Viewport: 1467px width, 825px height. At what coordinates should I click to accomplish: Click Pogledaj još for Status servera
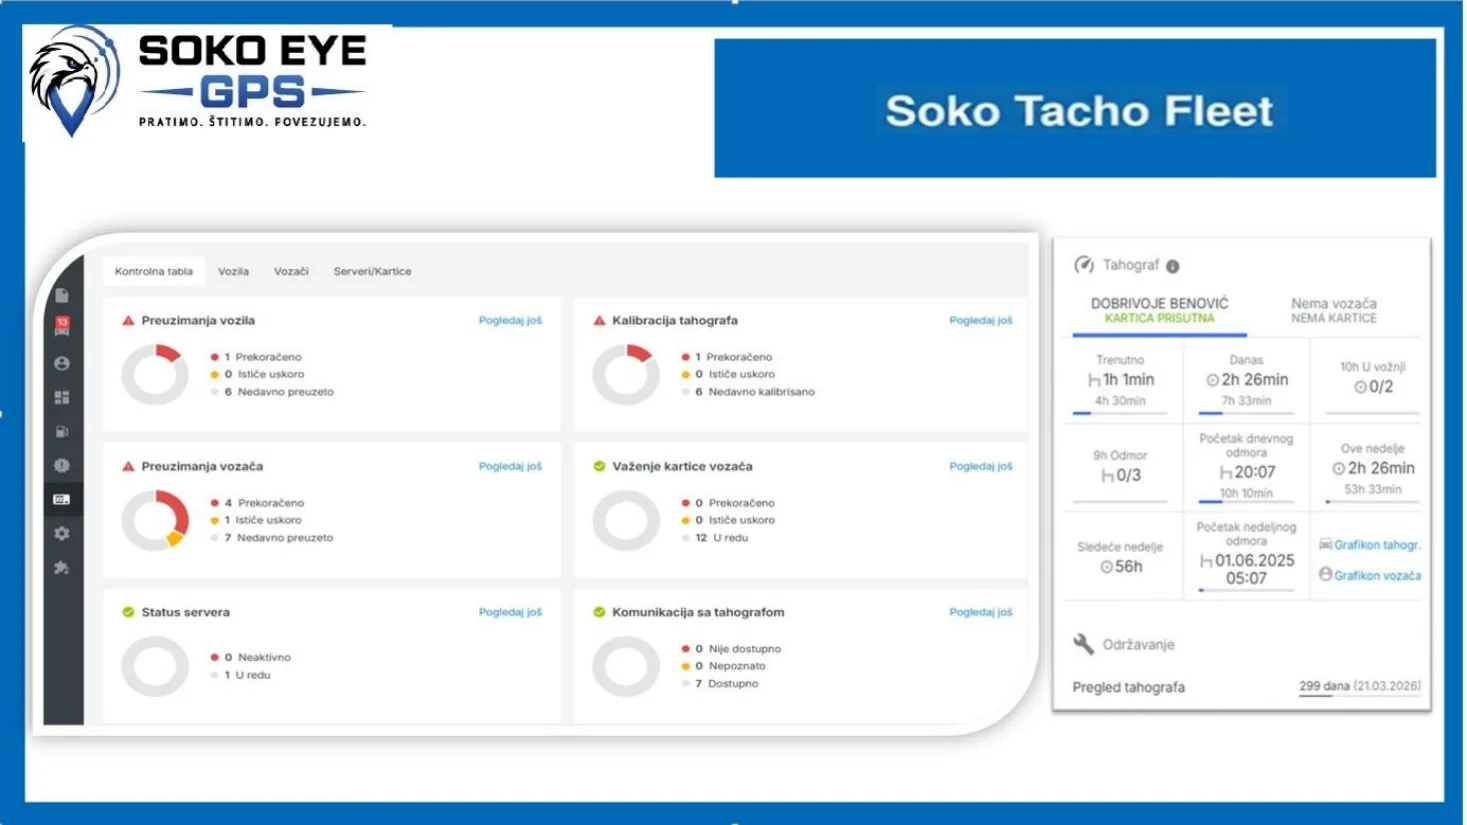(x=510, y=612)
